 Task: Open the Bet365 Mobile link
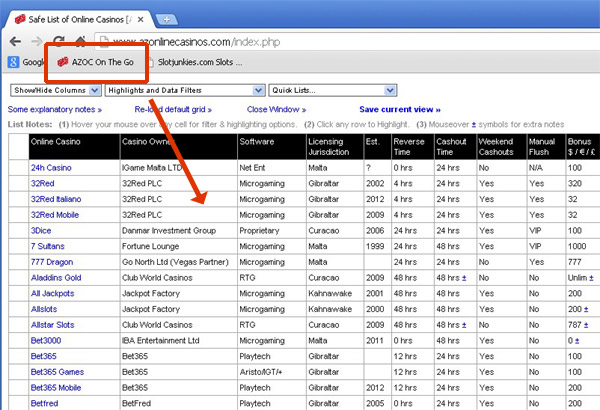click(x=56, y=387)
